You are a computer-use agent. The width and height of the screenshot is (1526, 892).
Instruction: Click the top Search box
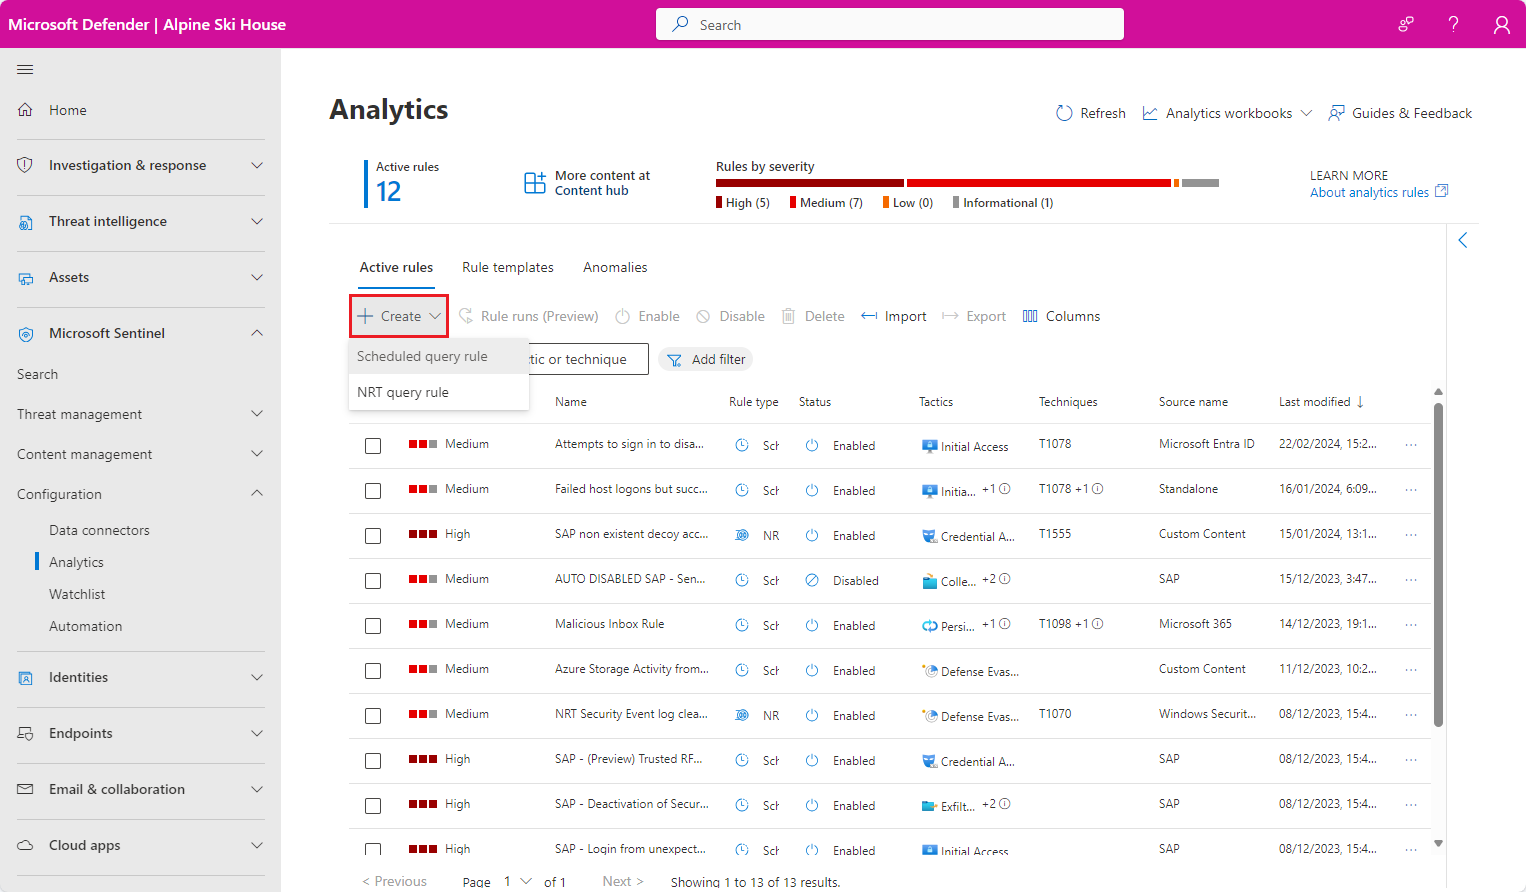coord(890,24)
